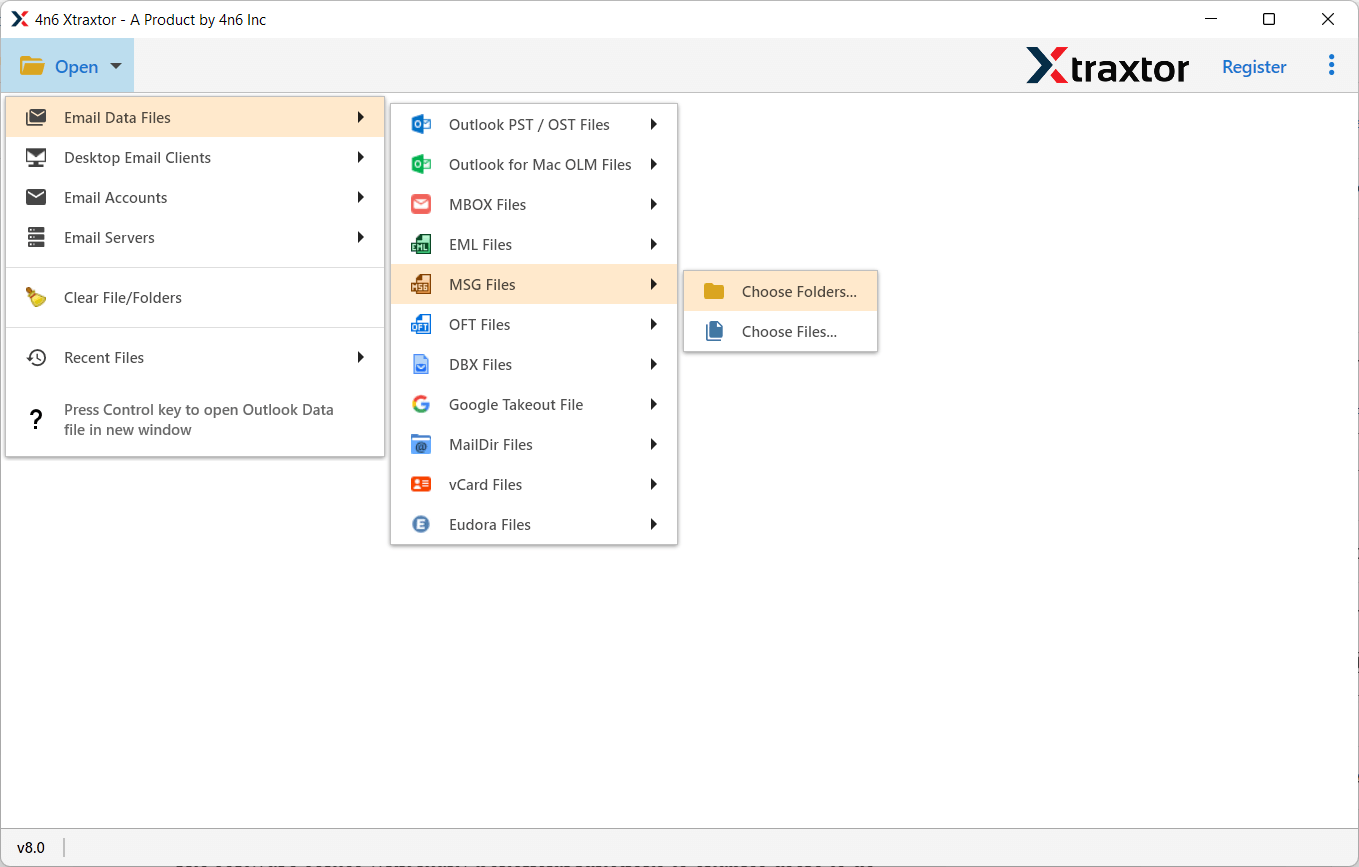Viewport: 1359px width, 867px height.
Task: Open the Outlook for Mac OLM Files entry
Action: 534,164
